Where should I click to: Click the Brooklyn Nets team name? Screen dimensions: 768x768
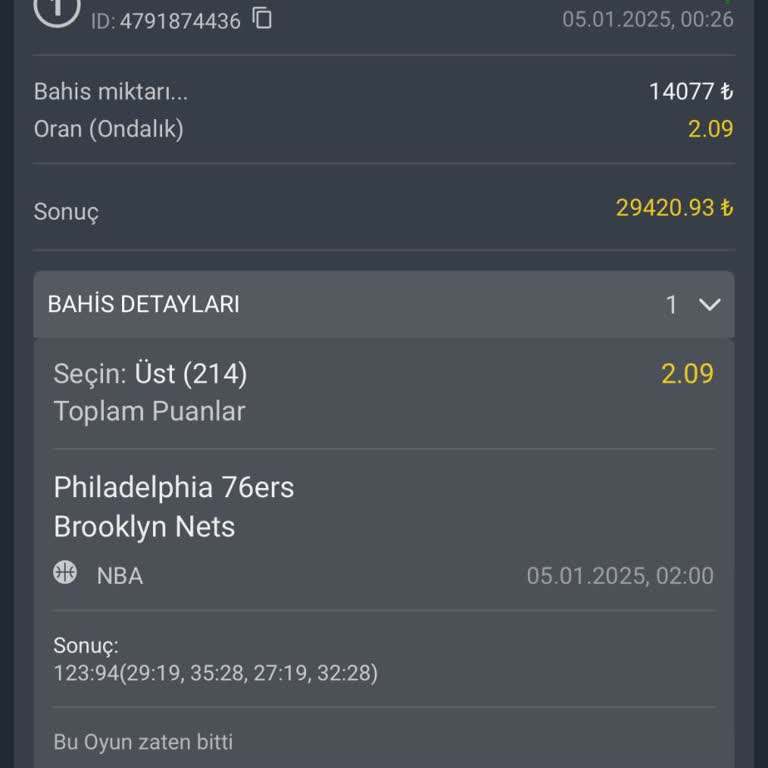[144, 527]
